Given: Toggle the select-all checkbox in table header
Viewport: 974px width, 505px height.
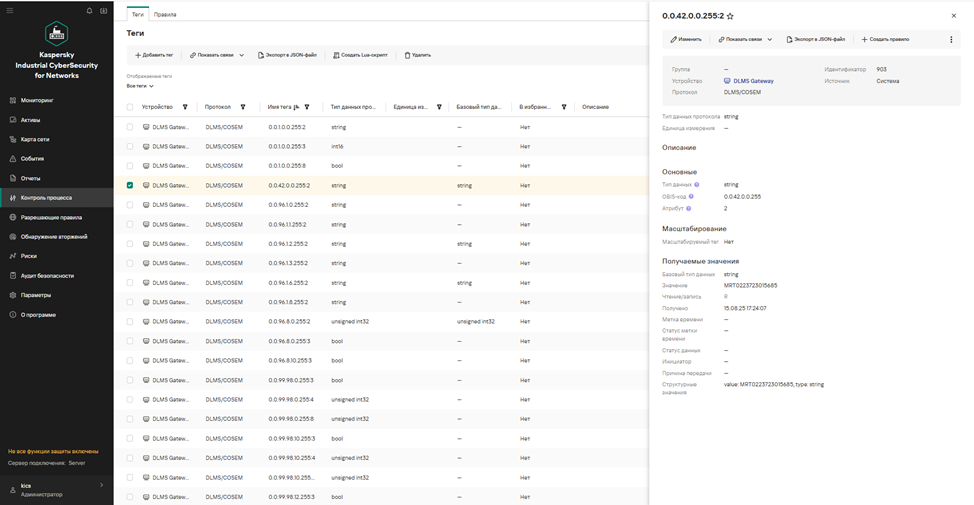Looking at the screenshot, I should (x=130, y=107).
